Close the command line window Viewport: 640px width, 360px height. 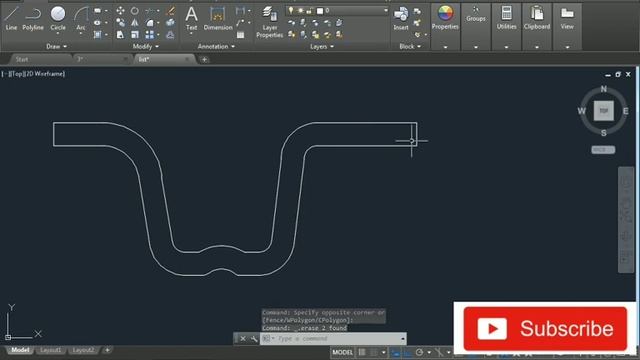(243, 339)
